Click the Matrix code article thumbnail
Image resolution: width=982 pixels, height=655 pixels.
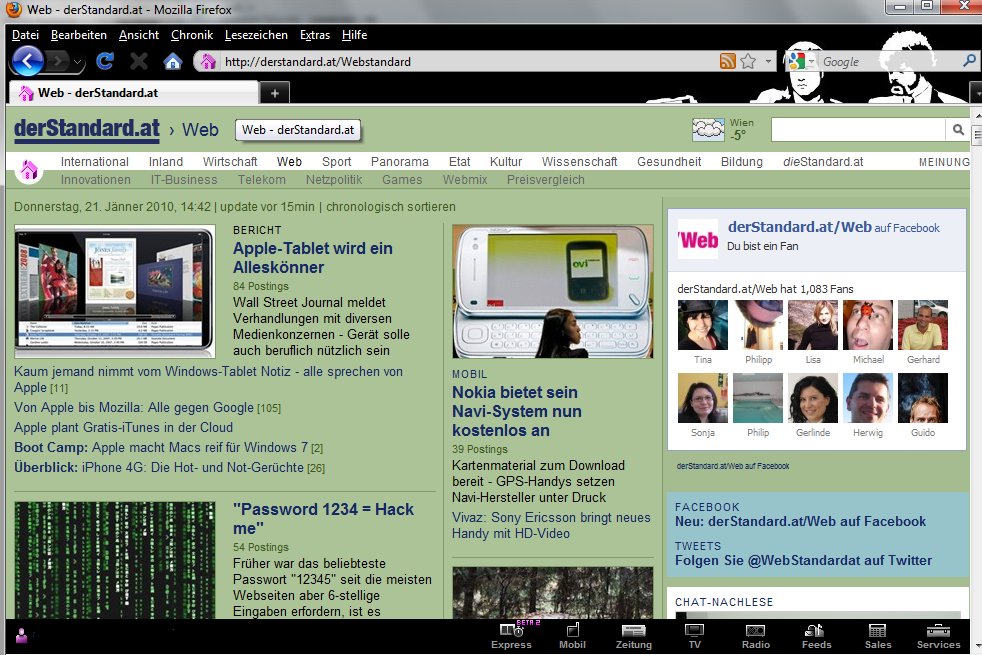115,560
